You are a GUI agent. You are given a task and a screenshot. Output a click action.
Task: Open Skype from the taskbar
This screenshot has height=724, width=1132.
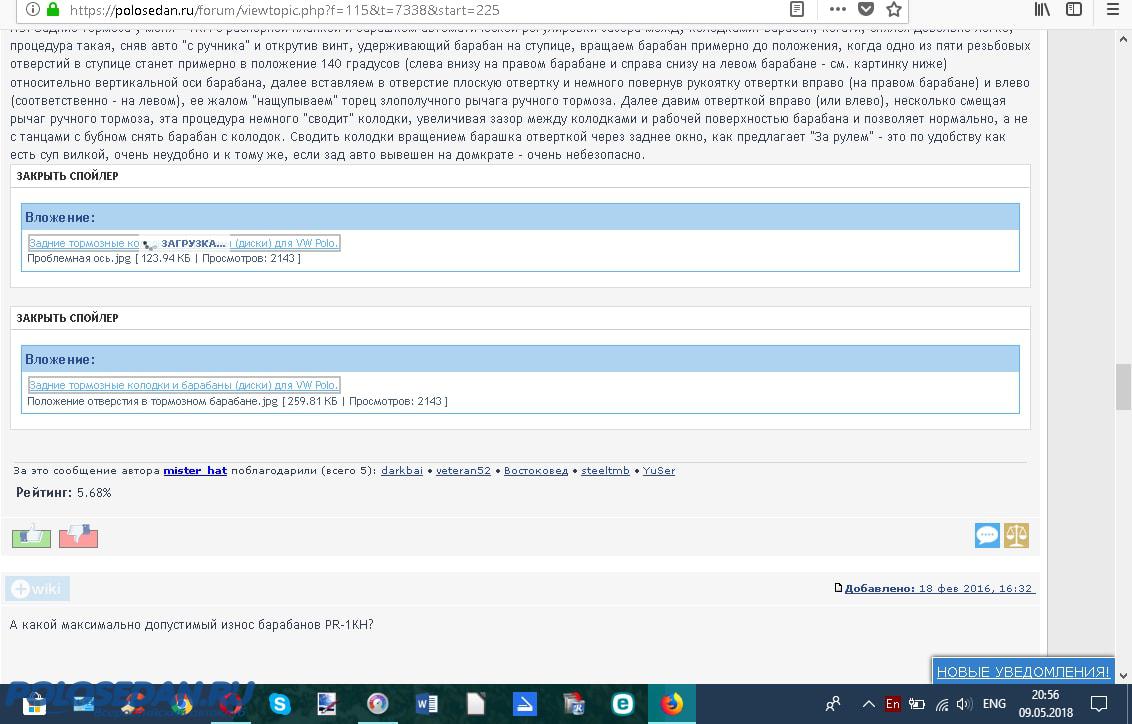tap(280, 704)
